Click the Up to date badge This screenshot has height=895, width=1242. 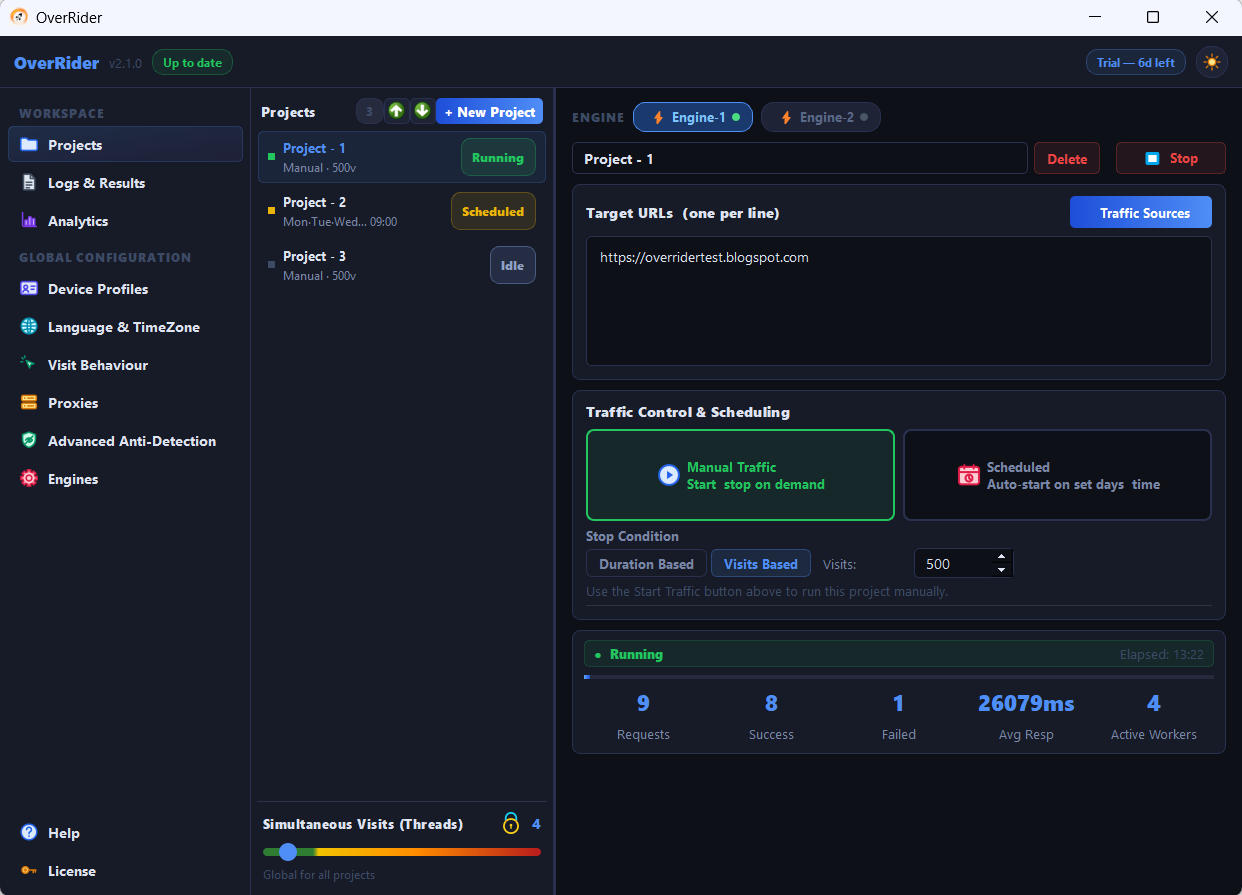(192, 63)
